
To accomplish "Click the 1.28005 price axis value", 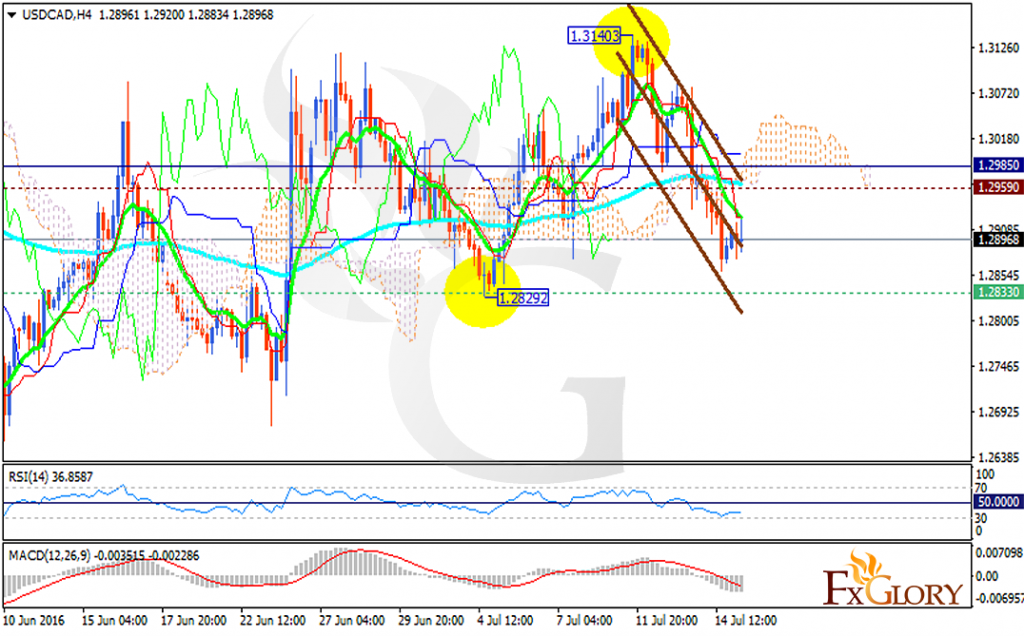I will (x=997, y=321).
